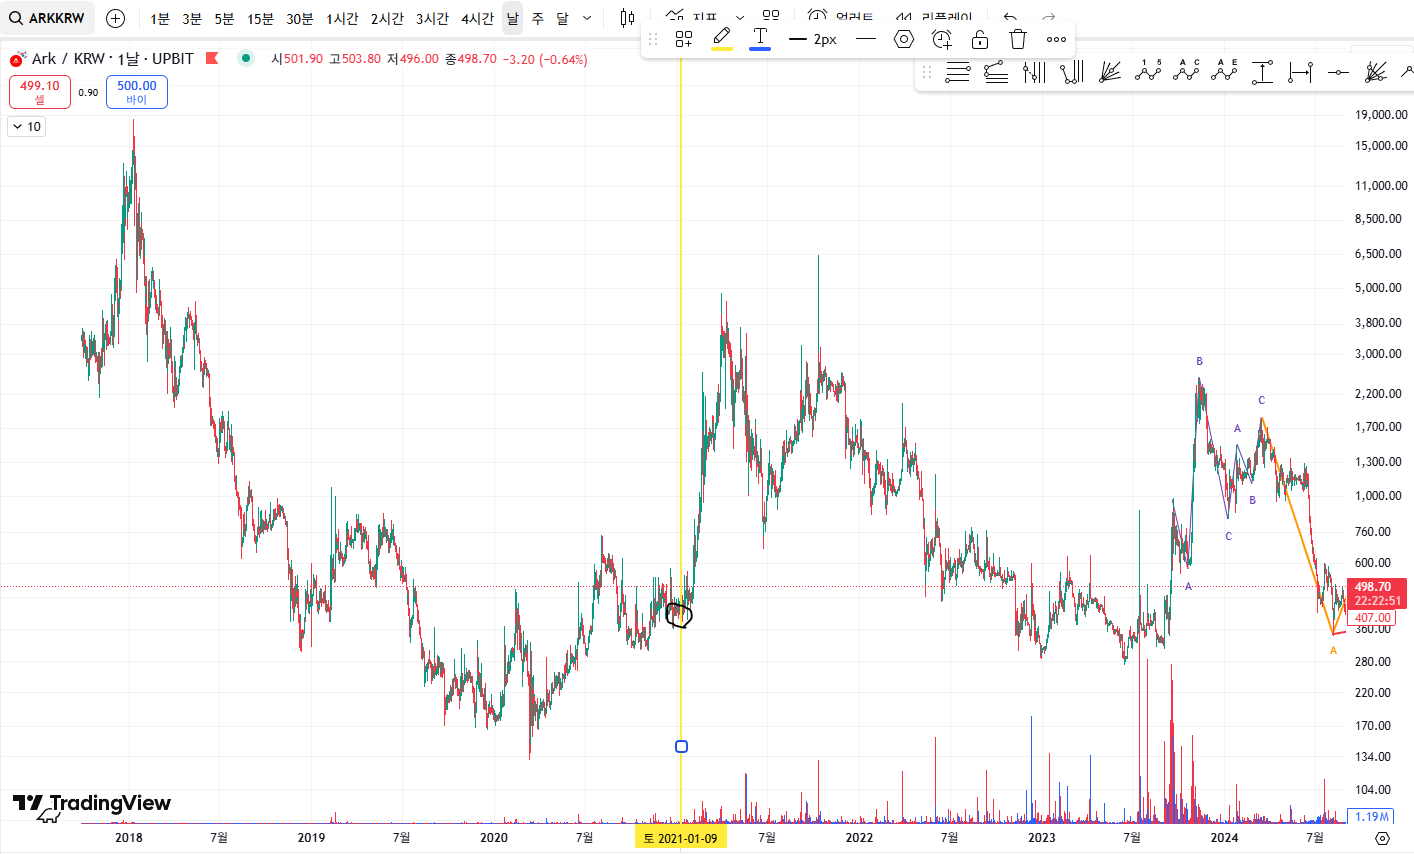Click the 1.19M volume label
This screenshot has width=1414, height=854.
coord(1372,817)
